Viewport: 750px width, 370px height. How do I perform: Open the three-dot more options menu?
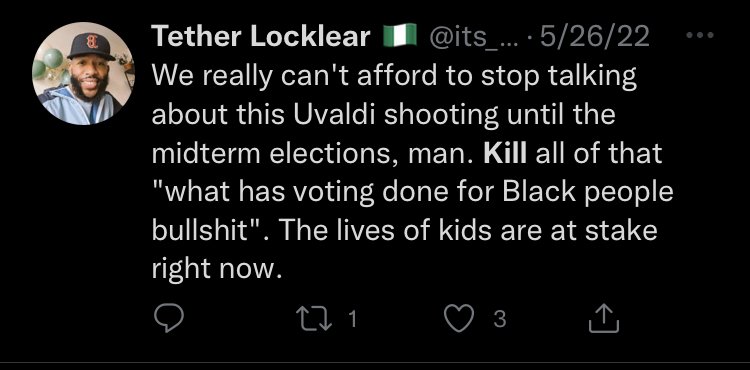coord(699,35)
